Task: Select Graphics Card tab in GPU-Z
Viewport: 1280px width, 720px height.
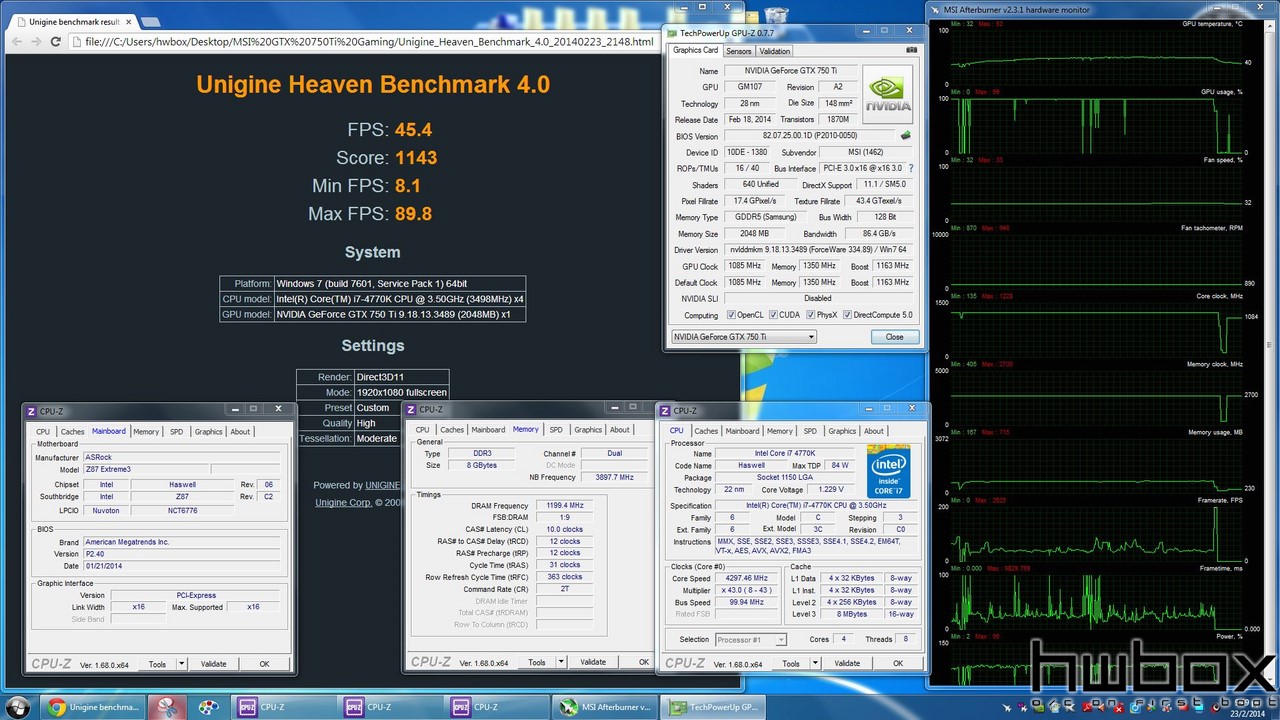Action: (x=696, y=50)
